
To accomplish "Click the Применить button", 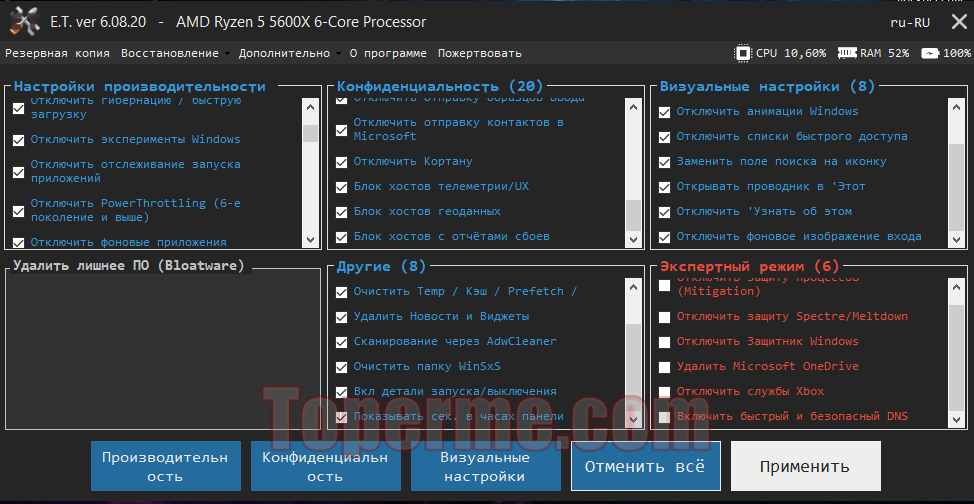I will (x=806, y=466).
